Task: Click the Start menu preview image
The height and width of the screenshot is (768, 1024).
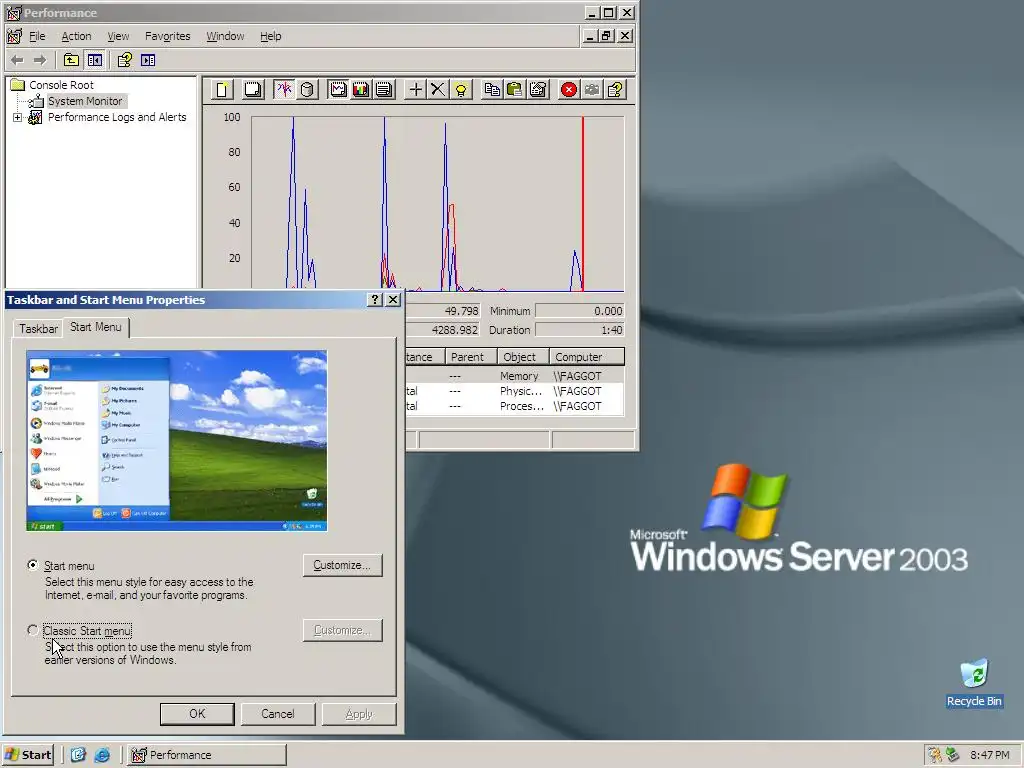Action: [176, 441]
